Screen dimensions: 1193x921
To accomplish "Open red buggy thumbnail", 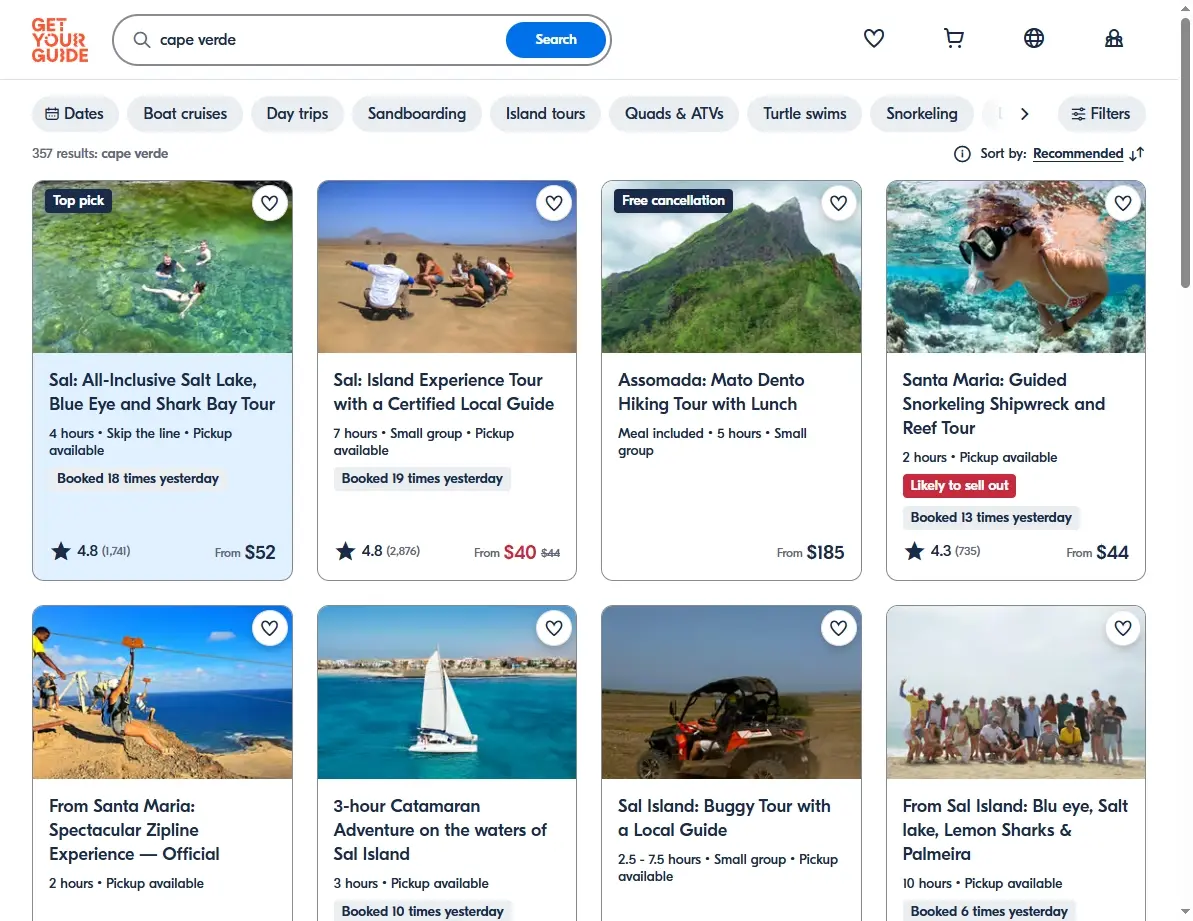I will 731,692.
